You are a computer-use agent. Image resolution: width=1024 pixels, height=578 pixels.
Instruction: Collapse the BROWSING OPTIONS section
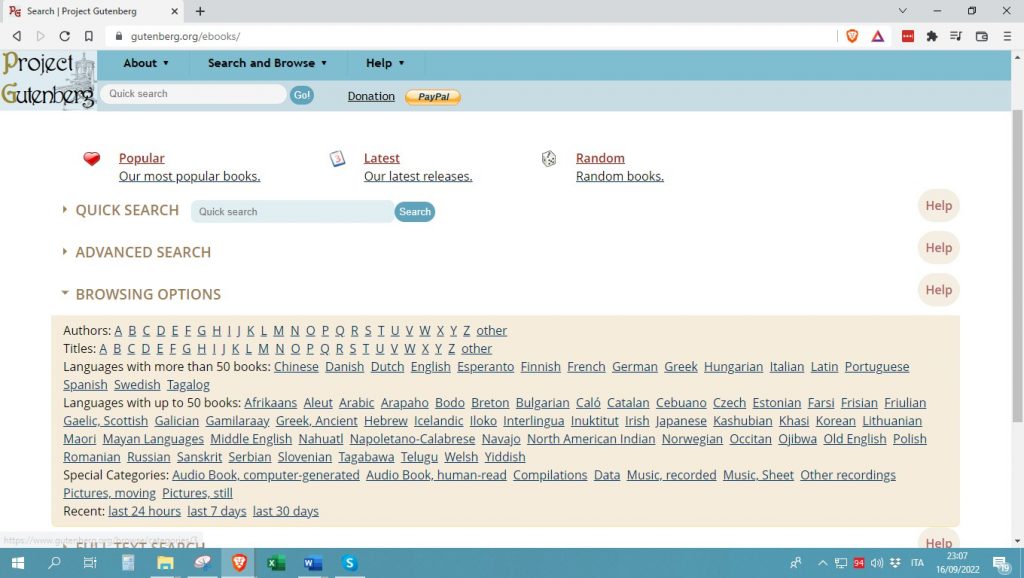[146, 294]
